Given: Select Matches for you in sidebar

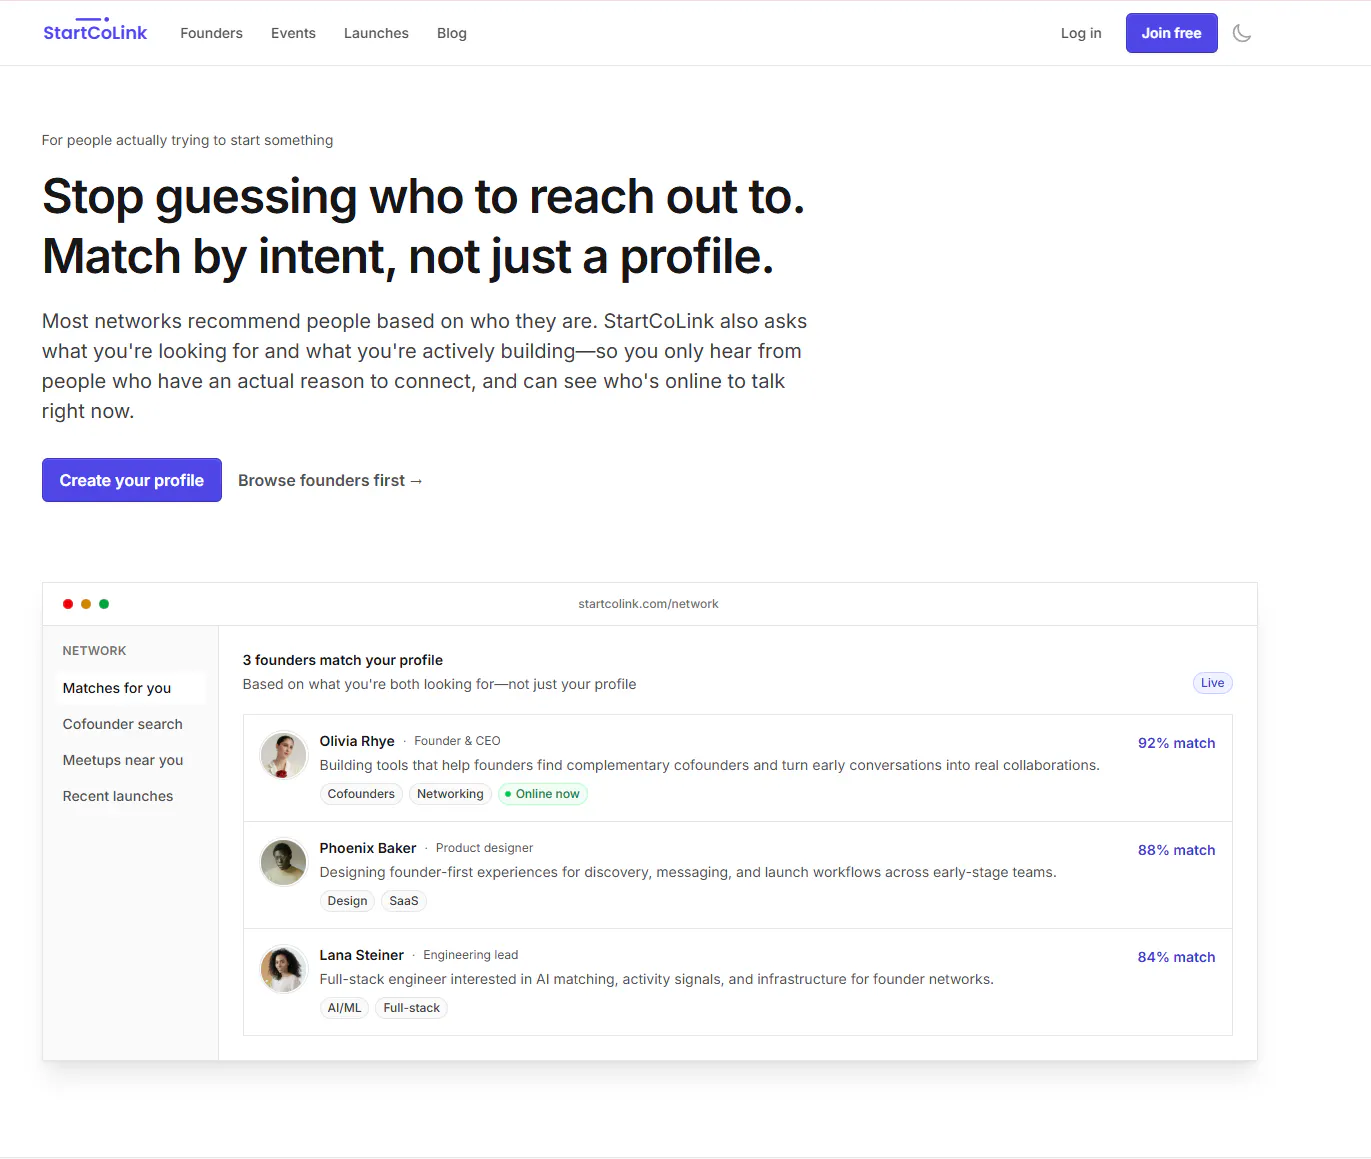Looking at the screenshot, I should [x=130, y=688].
